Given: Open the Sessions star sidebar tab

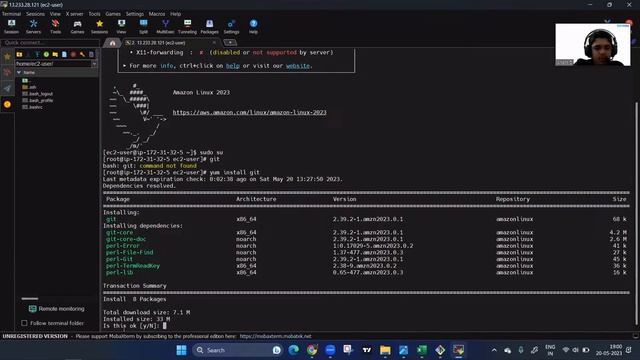Looking at the screenshot, I should click(x=7, y=57).
